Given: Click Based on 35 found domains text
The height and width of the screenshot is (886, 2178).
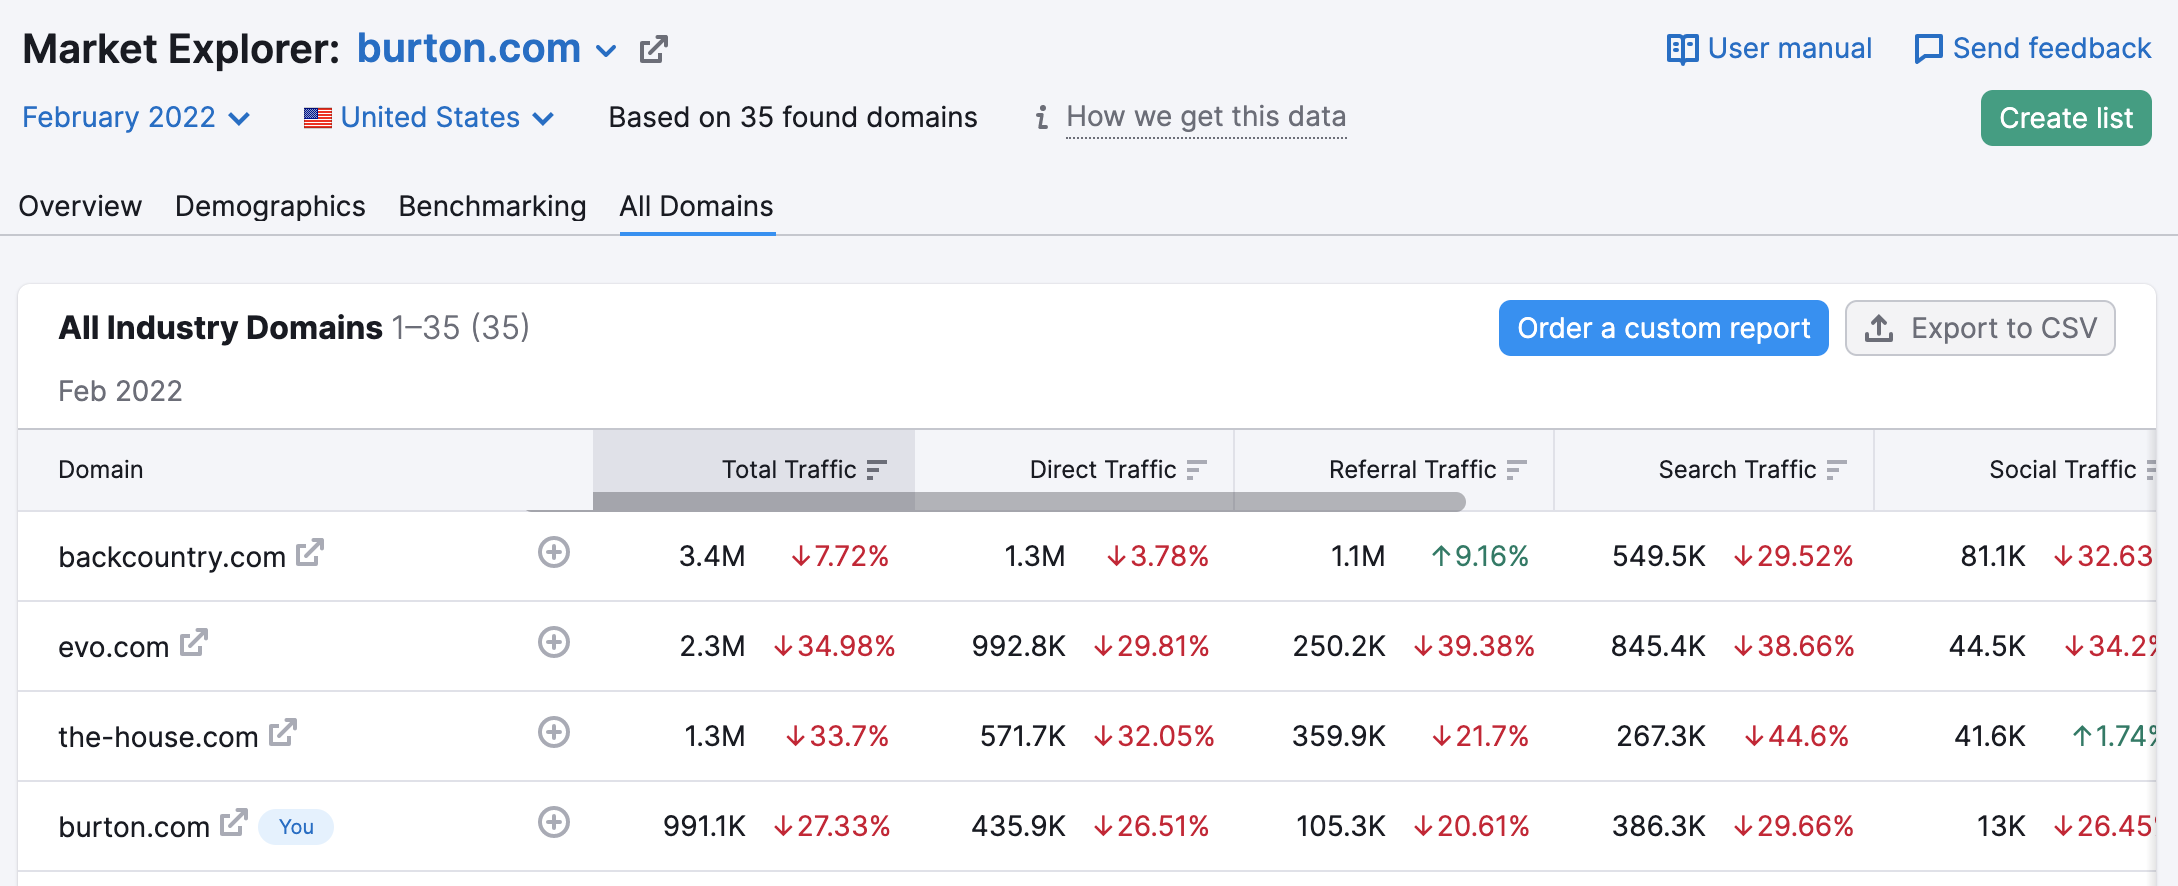Looking at the screenshot, I should coord(793,118).
